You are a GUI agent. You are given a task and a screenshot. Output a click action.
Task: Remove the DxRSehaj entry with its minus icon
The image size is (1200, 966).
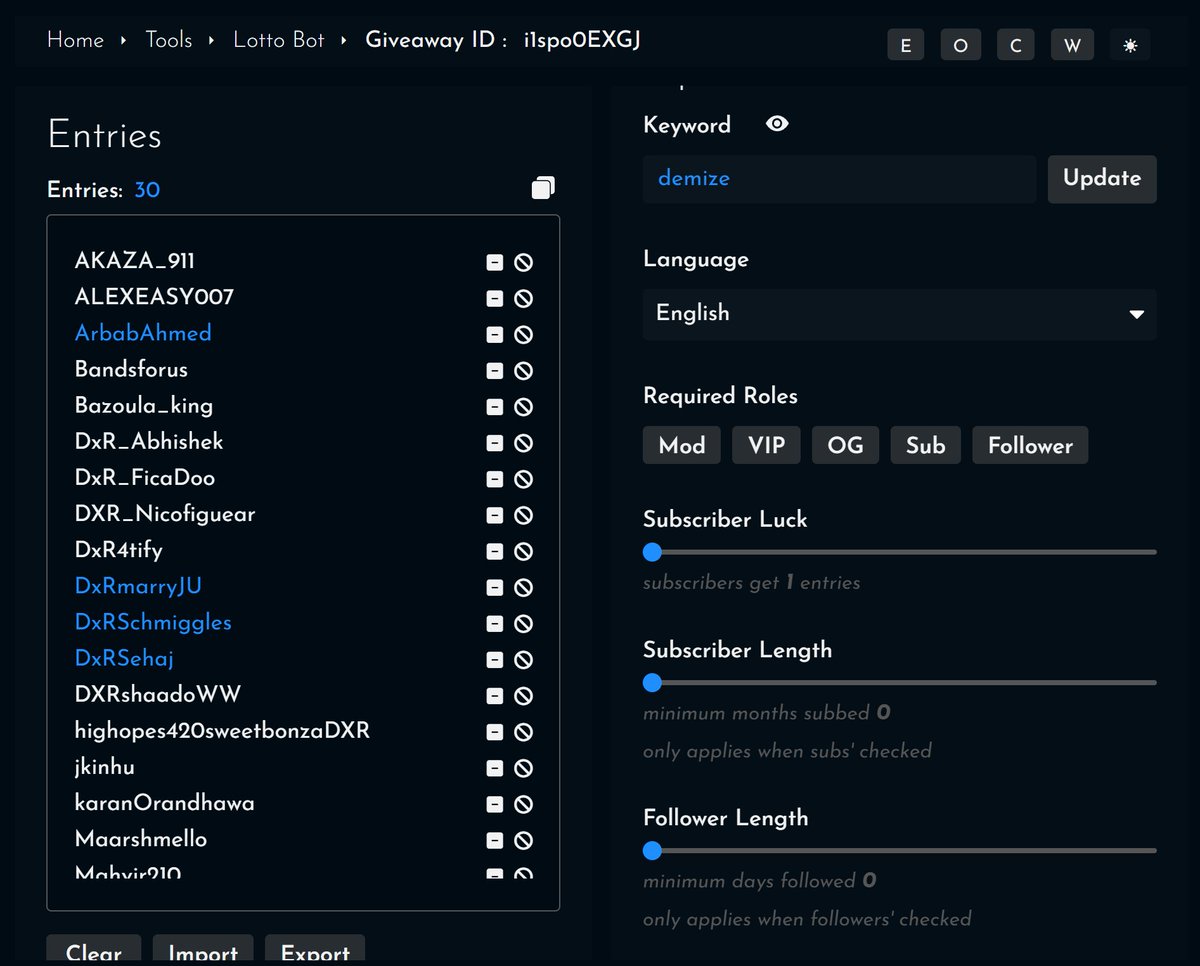(494, 659)
